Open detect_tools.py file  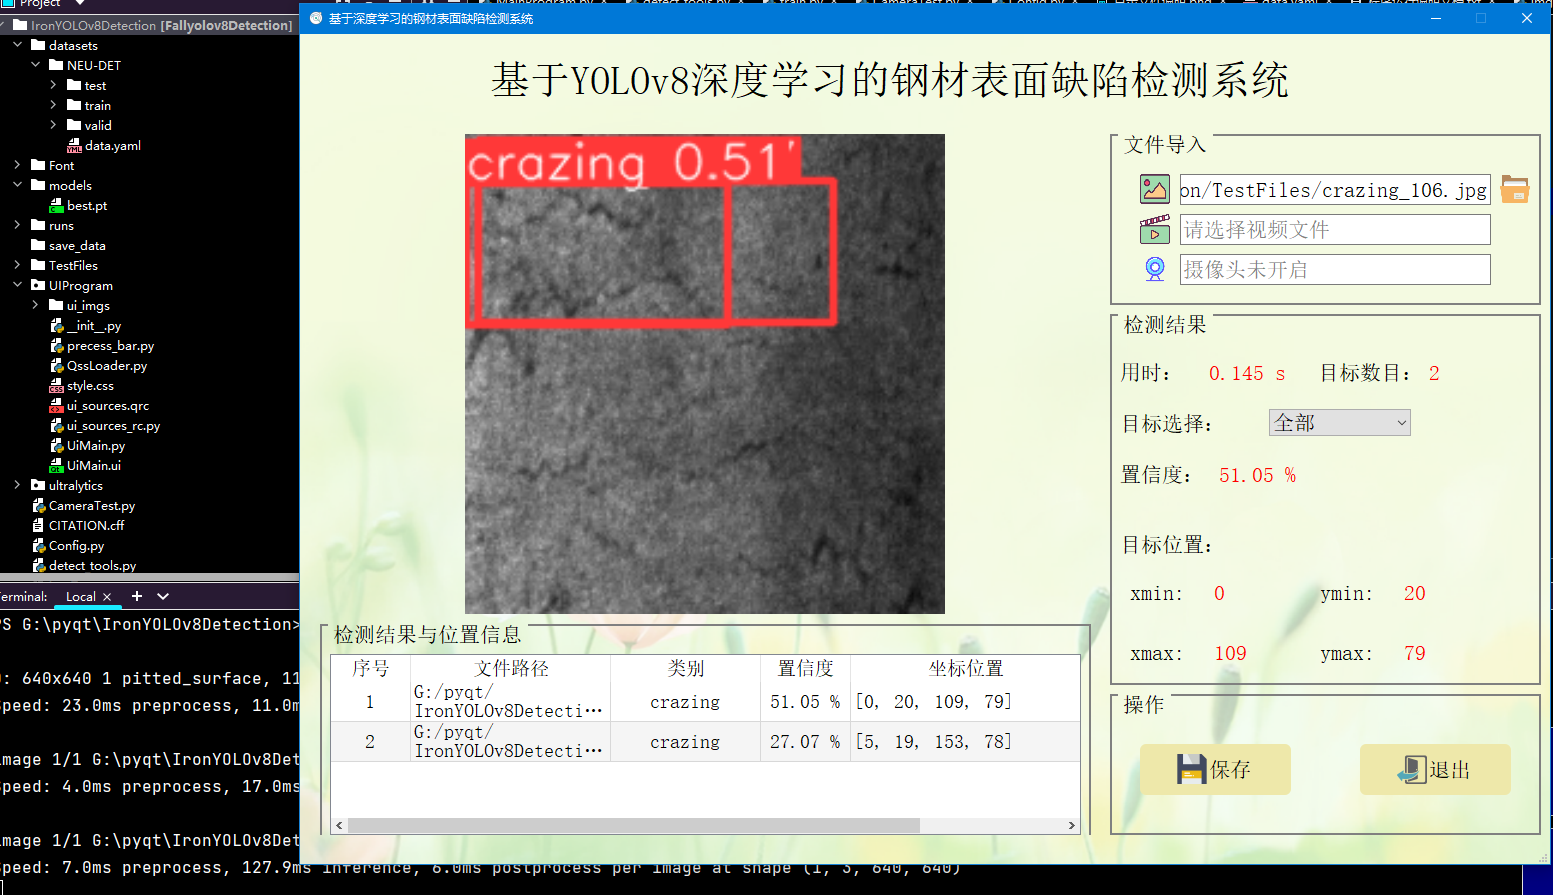click(x=84, y=565)
